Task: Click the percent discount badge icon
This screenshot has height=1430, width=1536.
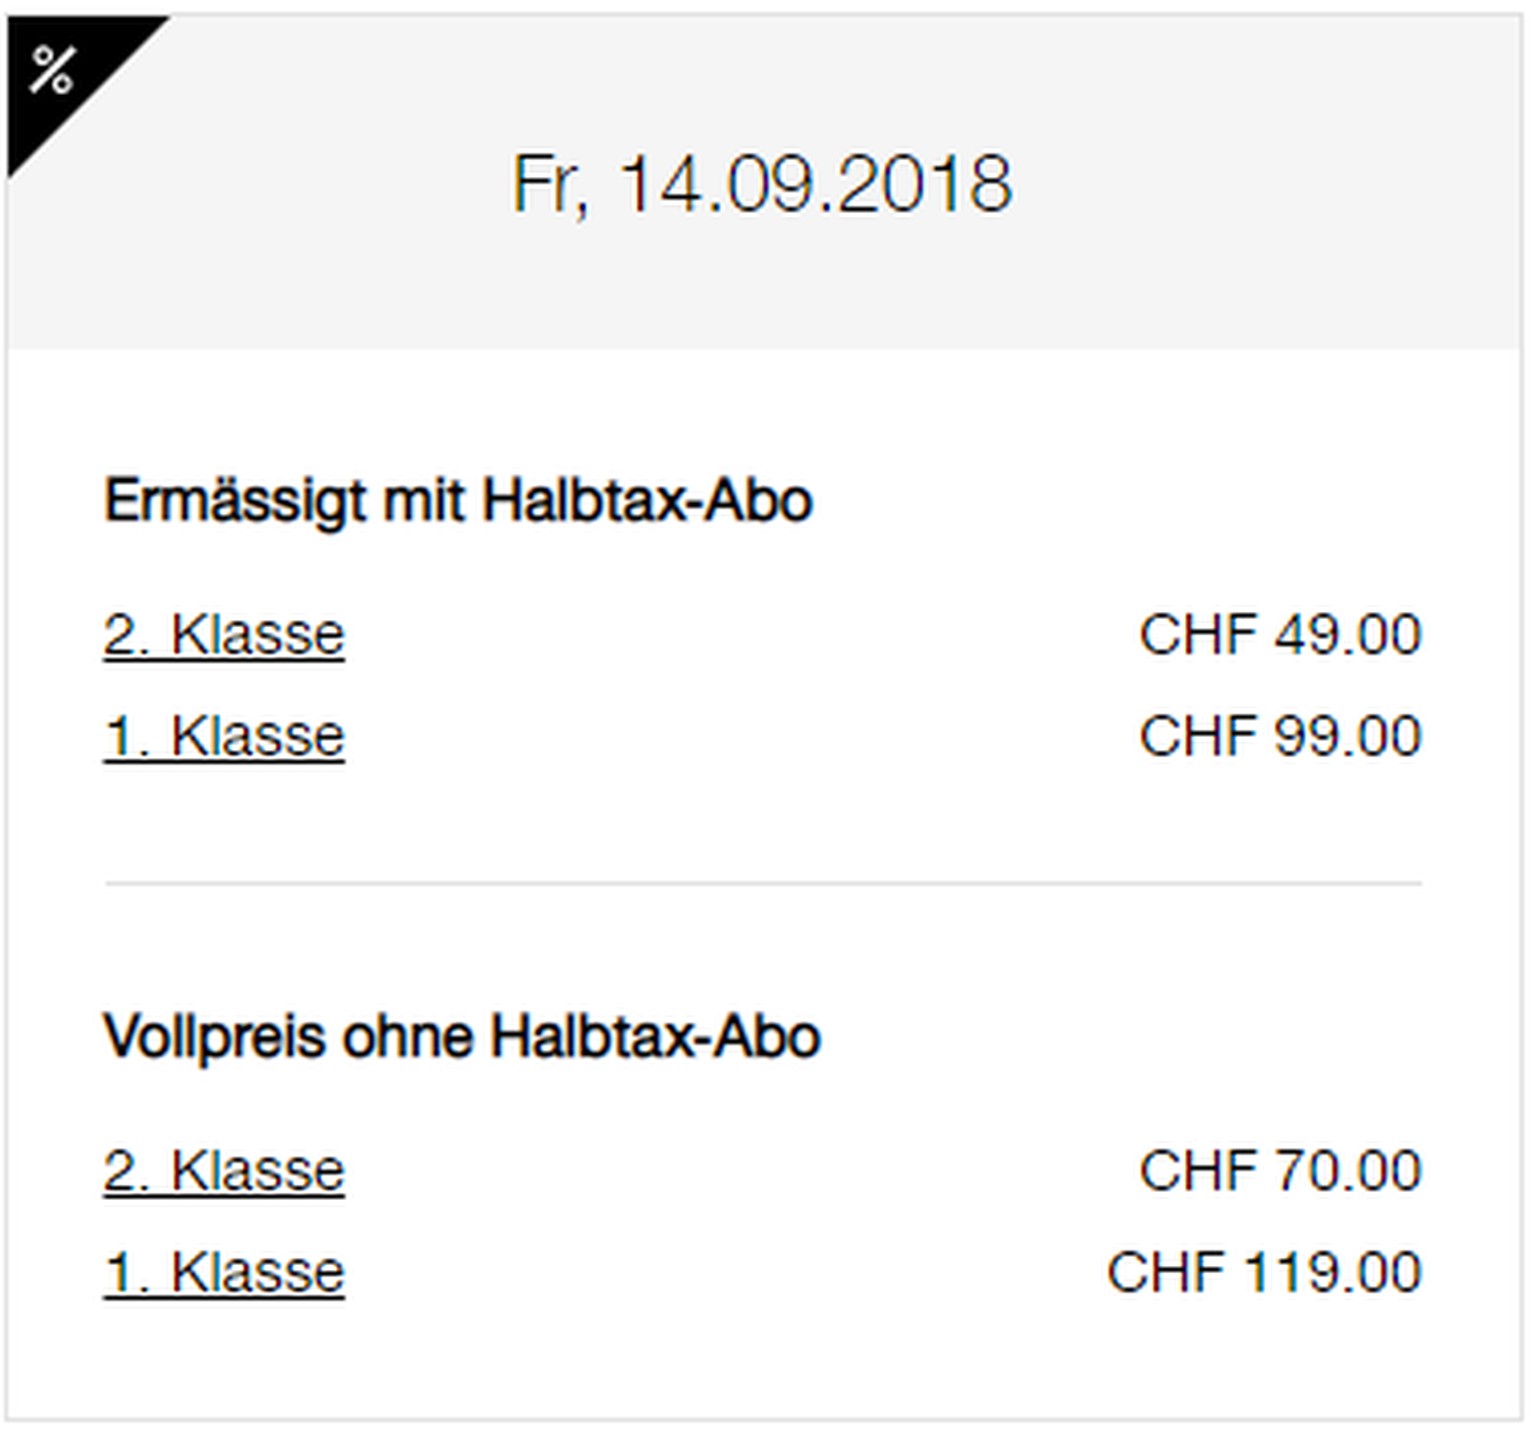Action: 52,70
